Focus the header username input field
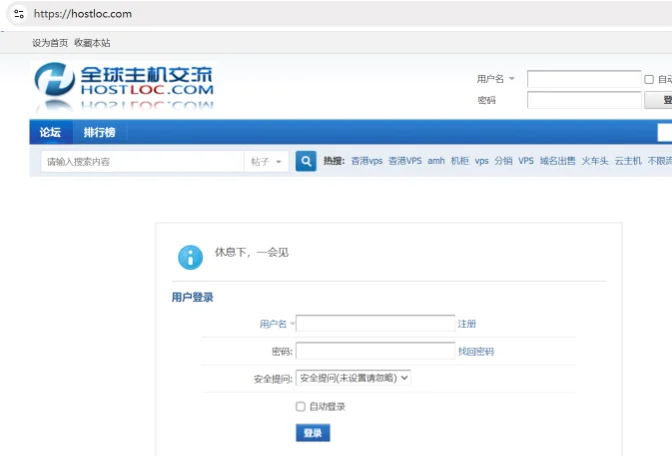Screen dimensions: 672x456 [x=584, y=79]
